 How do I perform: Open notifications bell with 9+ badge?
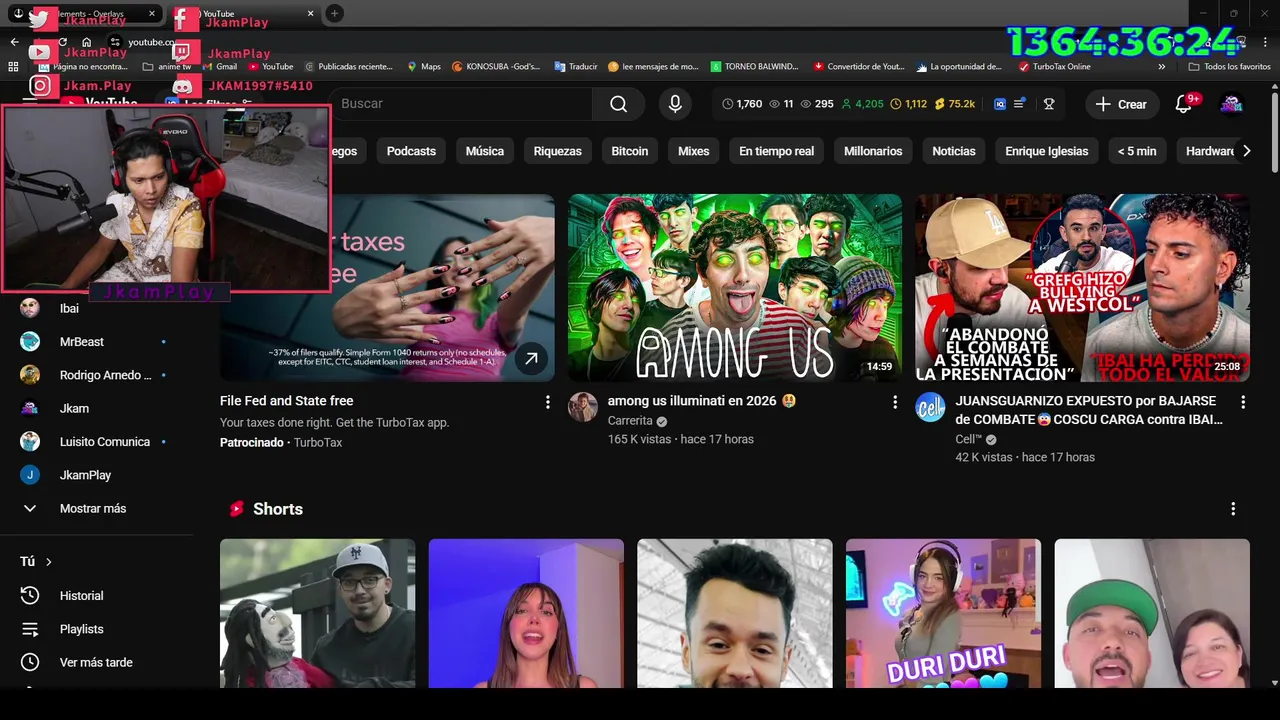click(x=1184, y=104)
